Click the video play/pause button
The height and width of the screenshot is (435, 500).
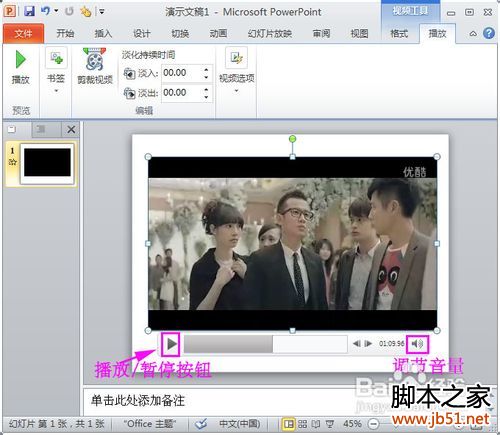[x=171, y=344]
